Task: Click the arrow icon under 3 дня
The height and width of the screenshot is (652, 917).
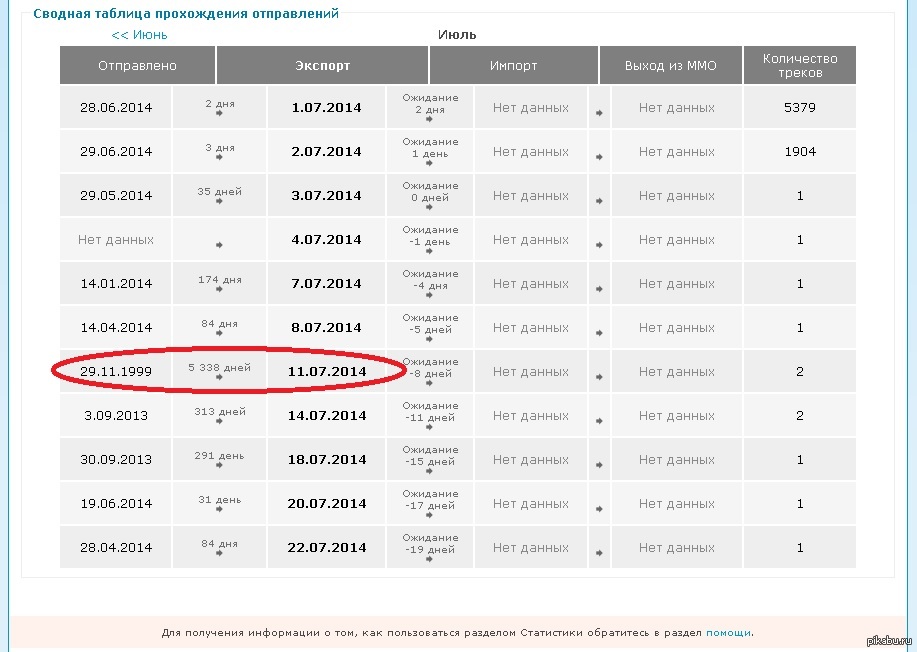Action: click(219, 157)
